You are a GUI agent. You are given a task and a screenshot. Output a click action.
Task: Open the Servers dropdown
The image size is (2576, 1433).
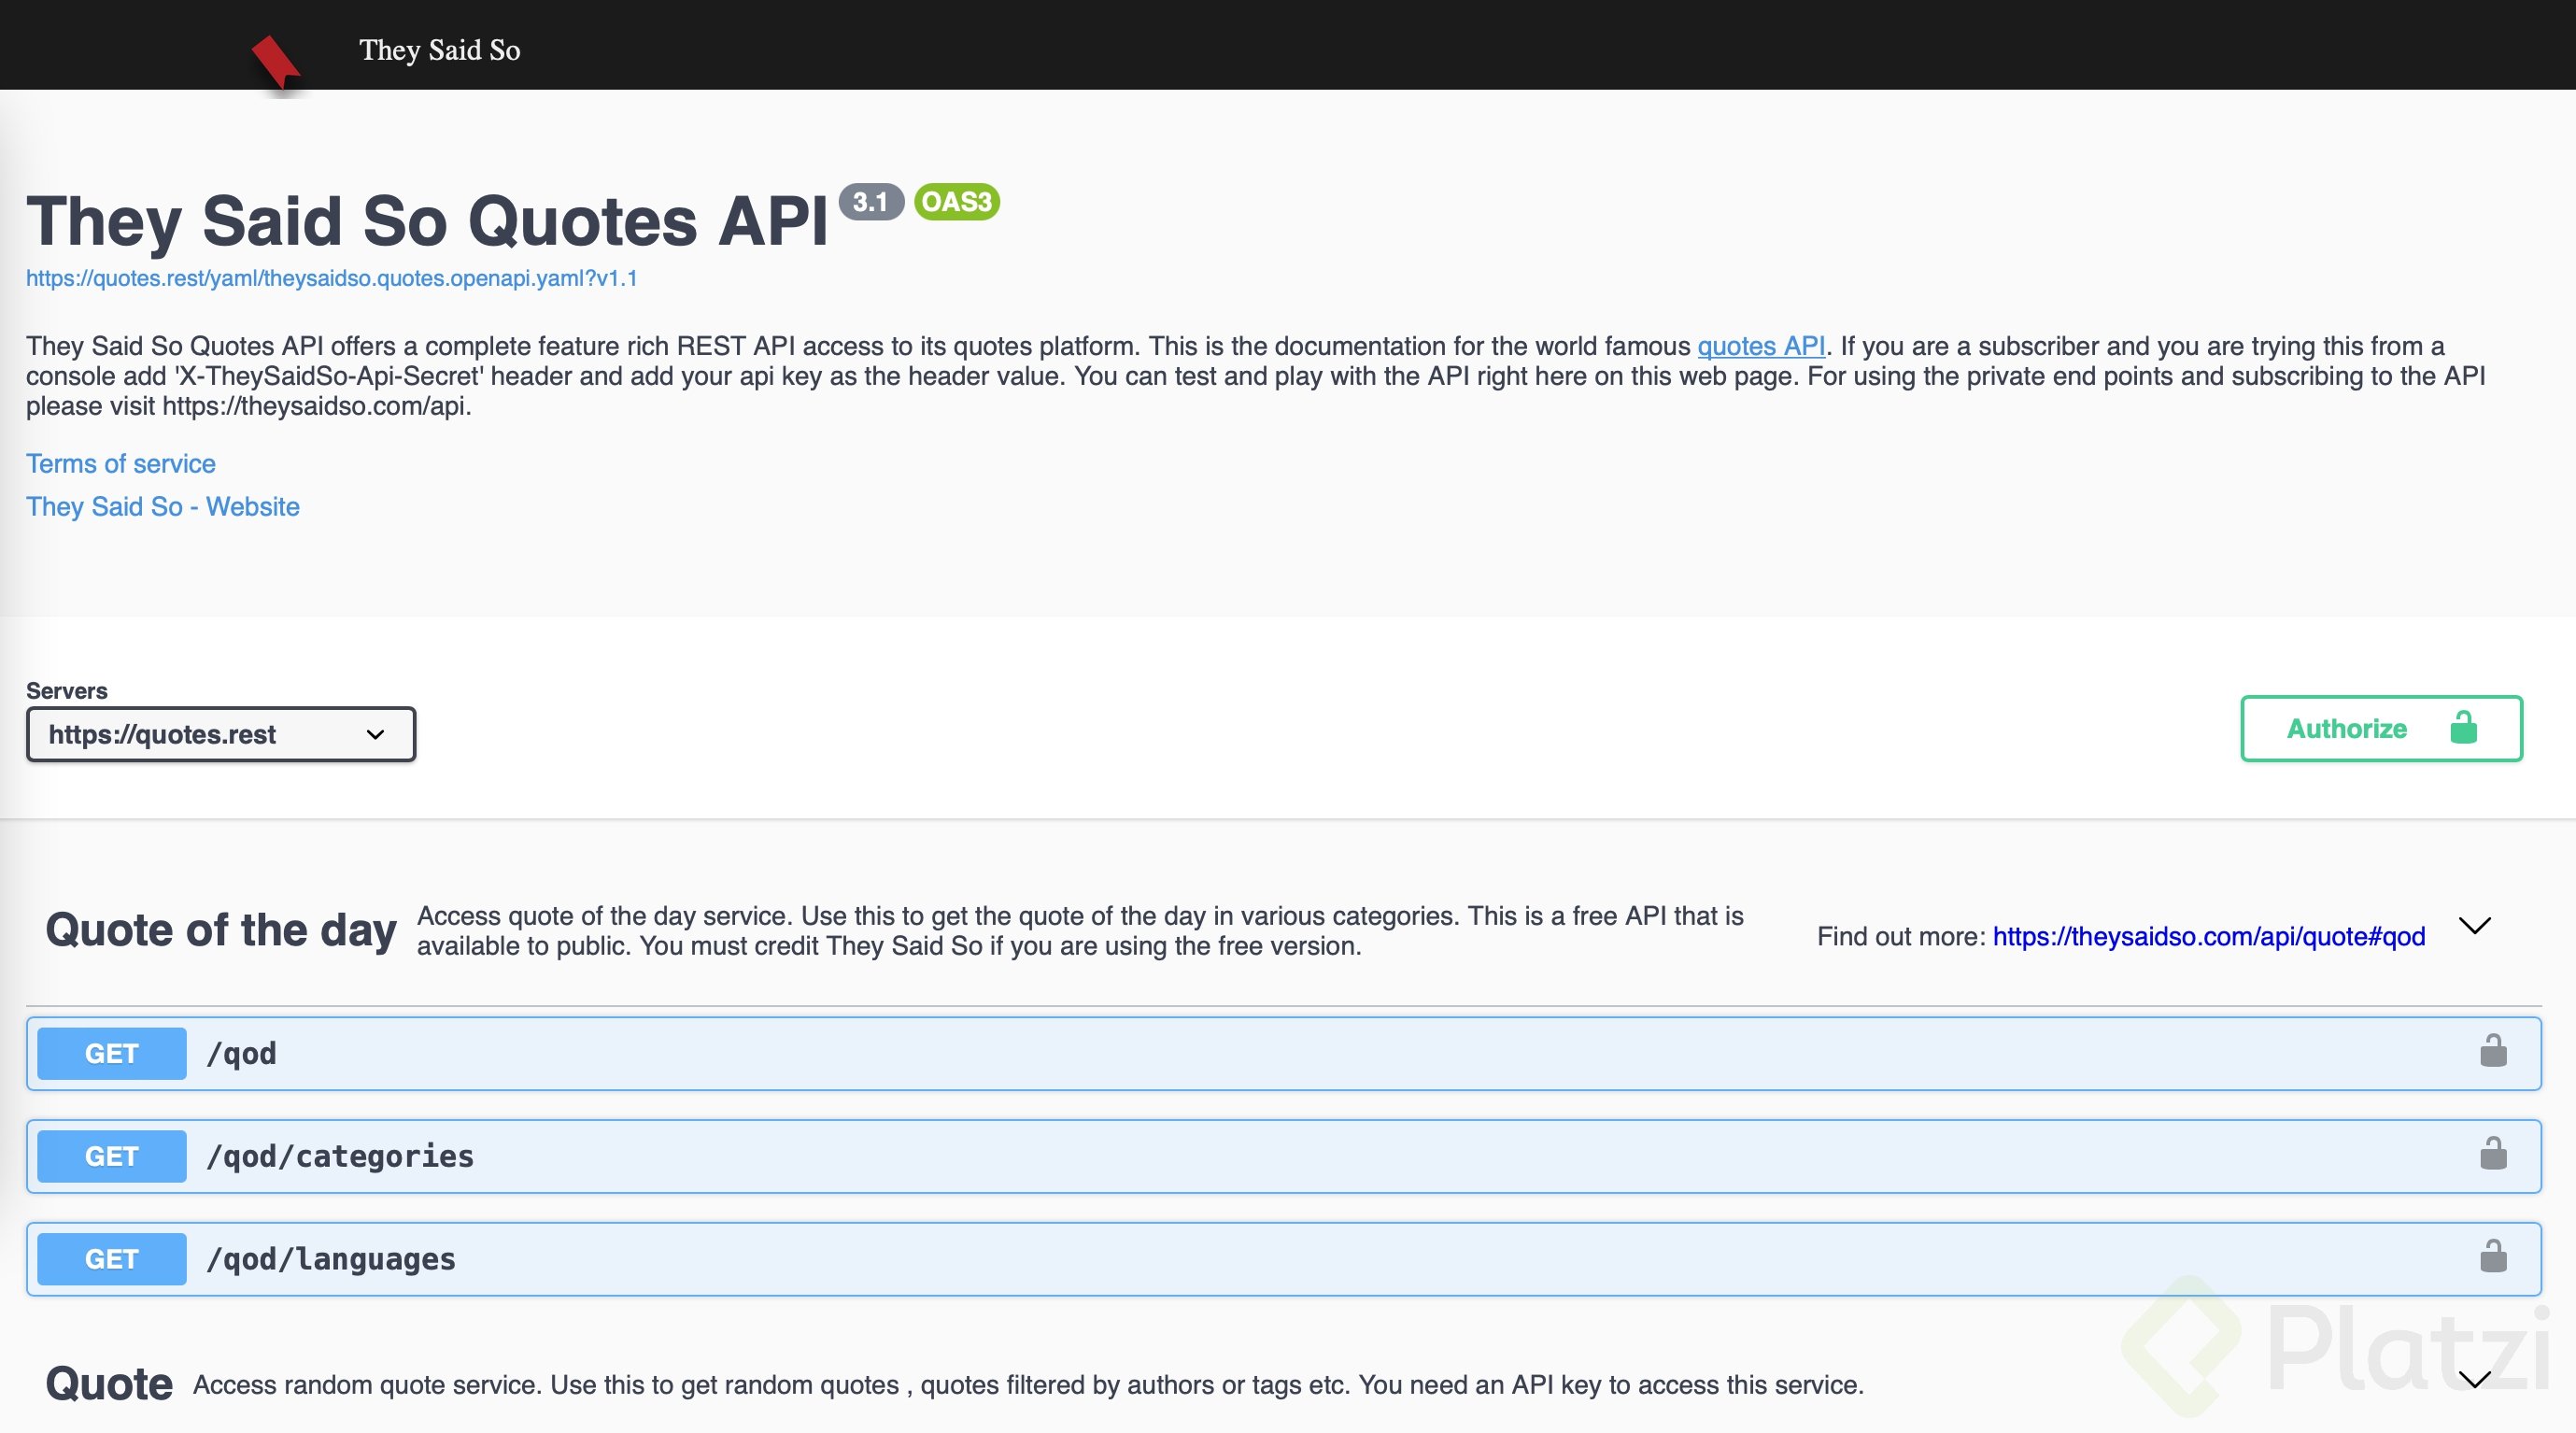pyautogui.click(x=220, y=734)
